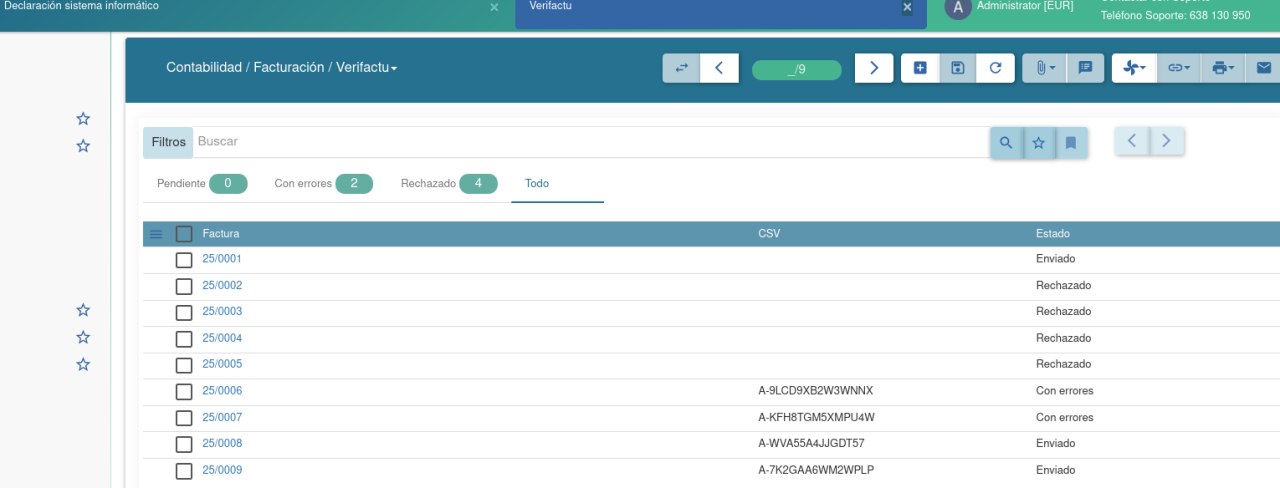Click the record counter _/9 pill
This screenshot has width=1280, height=488.
coord(797,70)
